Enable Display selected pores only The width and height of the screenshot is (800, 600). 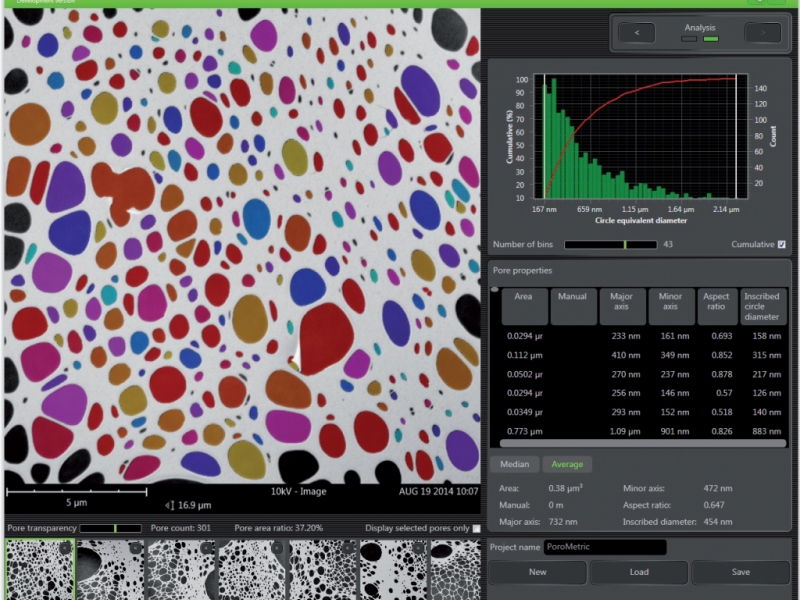[x=476, y=528]
